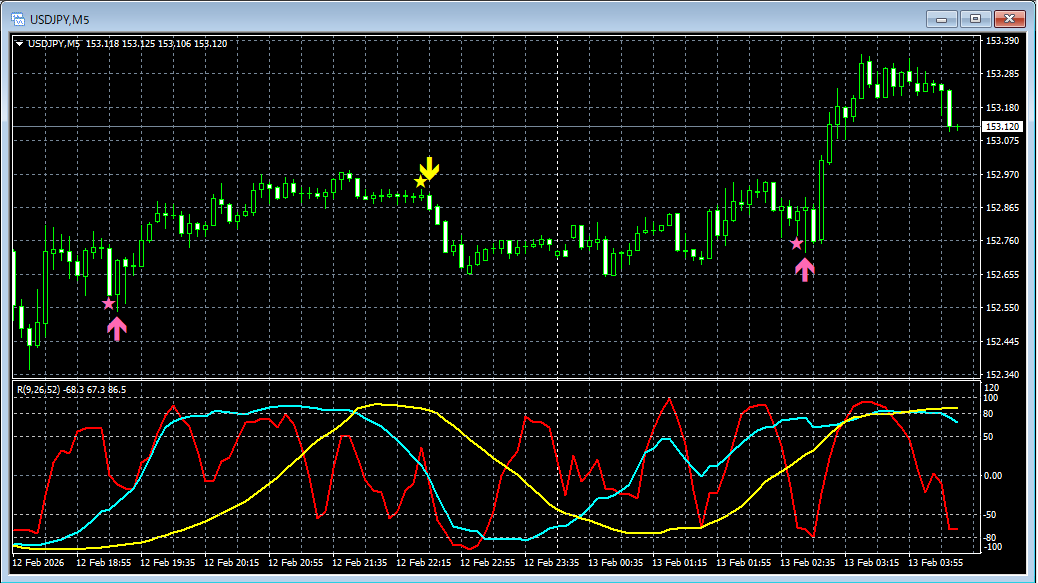
Task: Click the 13 Feb 03:55 time label
Action: point(935,562)
